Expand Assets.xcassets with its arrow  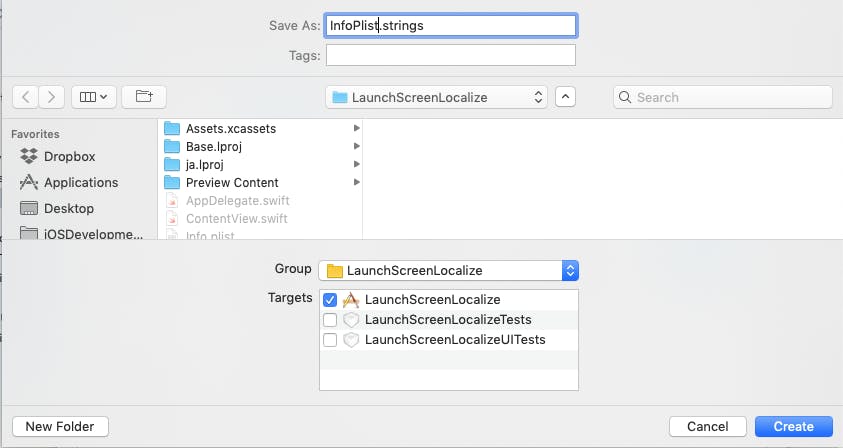[356, 128]
